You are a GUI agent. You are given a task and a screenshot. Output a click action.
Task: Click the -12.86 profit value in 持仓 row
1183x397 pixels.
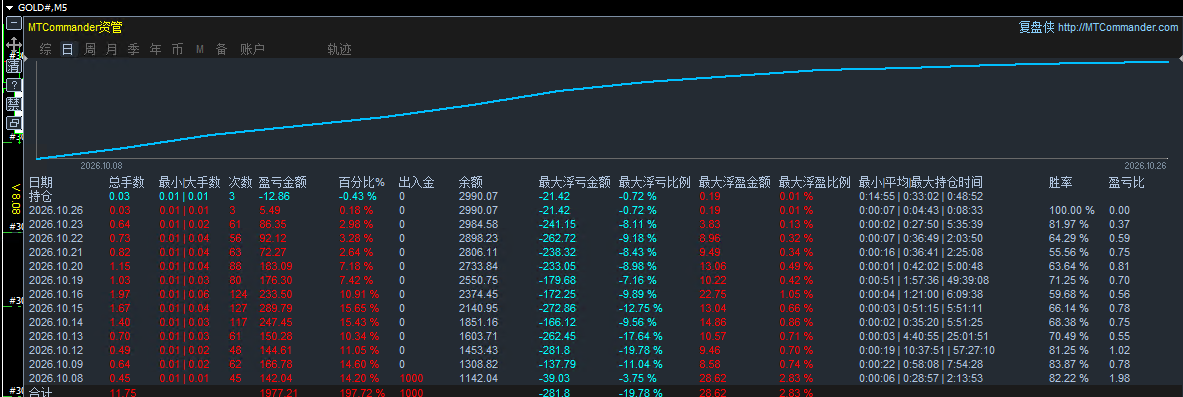[x=274, y=196]
